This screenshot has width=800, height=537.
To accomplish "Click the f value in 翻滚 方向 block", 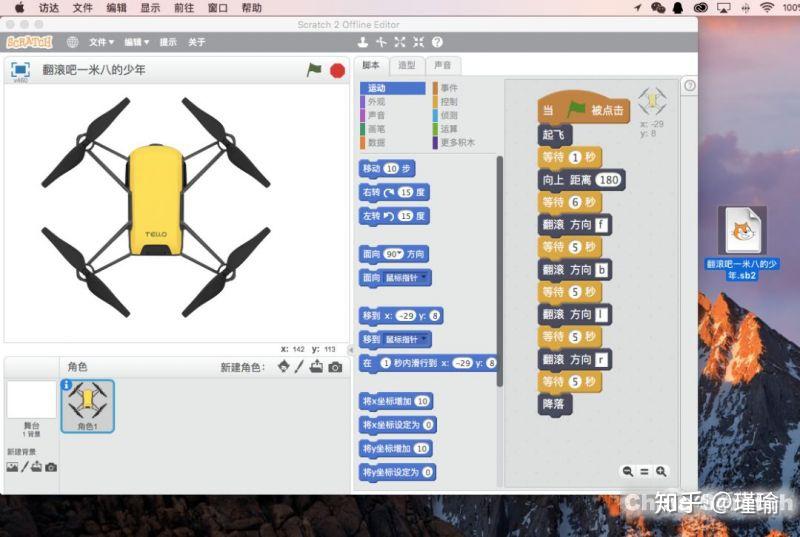I will tap(602, 225).
